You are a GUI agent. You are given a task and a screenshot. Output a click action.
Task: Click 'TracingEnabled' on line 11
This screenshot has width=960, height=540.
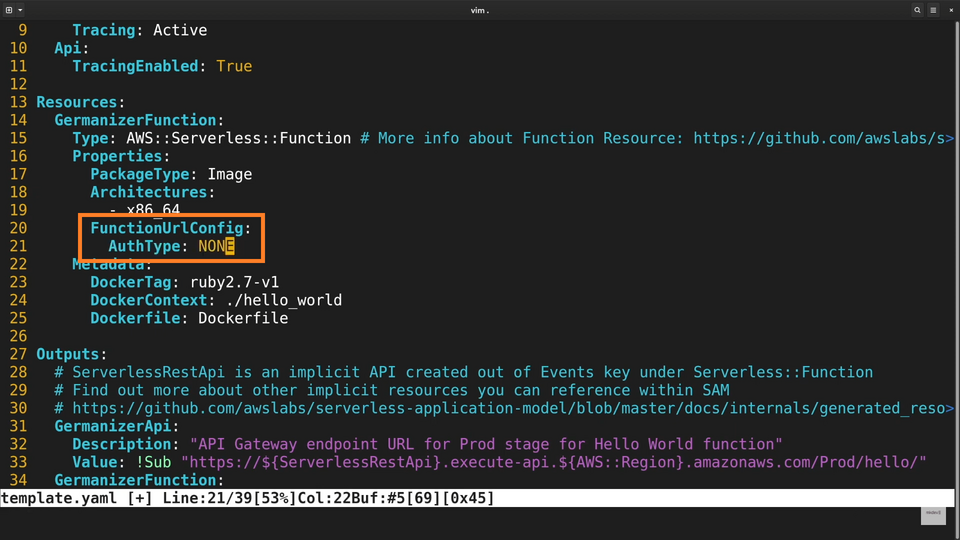point(135,66)
